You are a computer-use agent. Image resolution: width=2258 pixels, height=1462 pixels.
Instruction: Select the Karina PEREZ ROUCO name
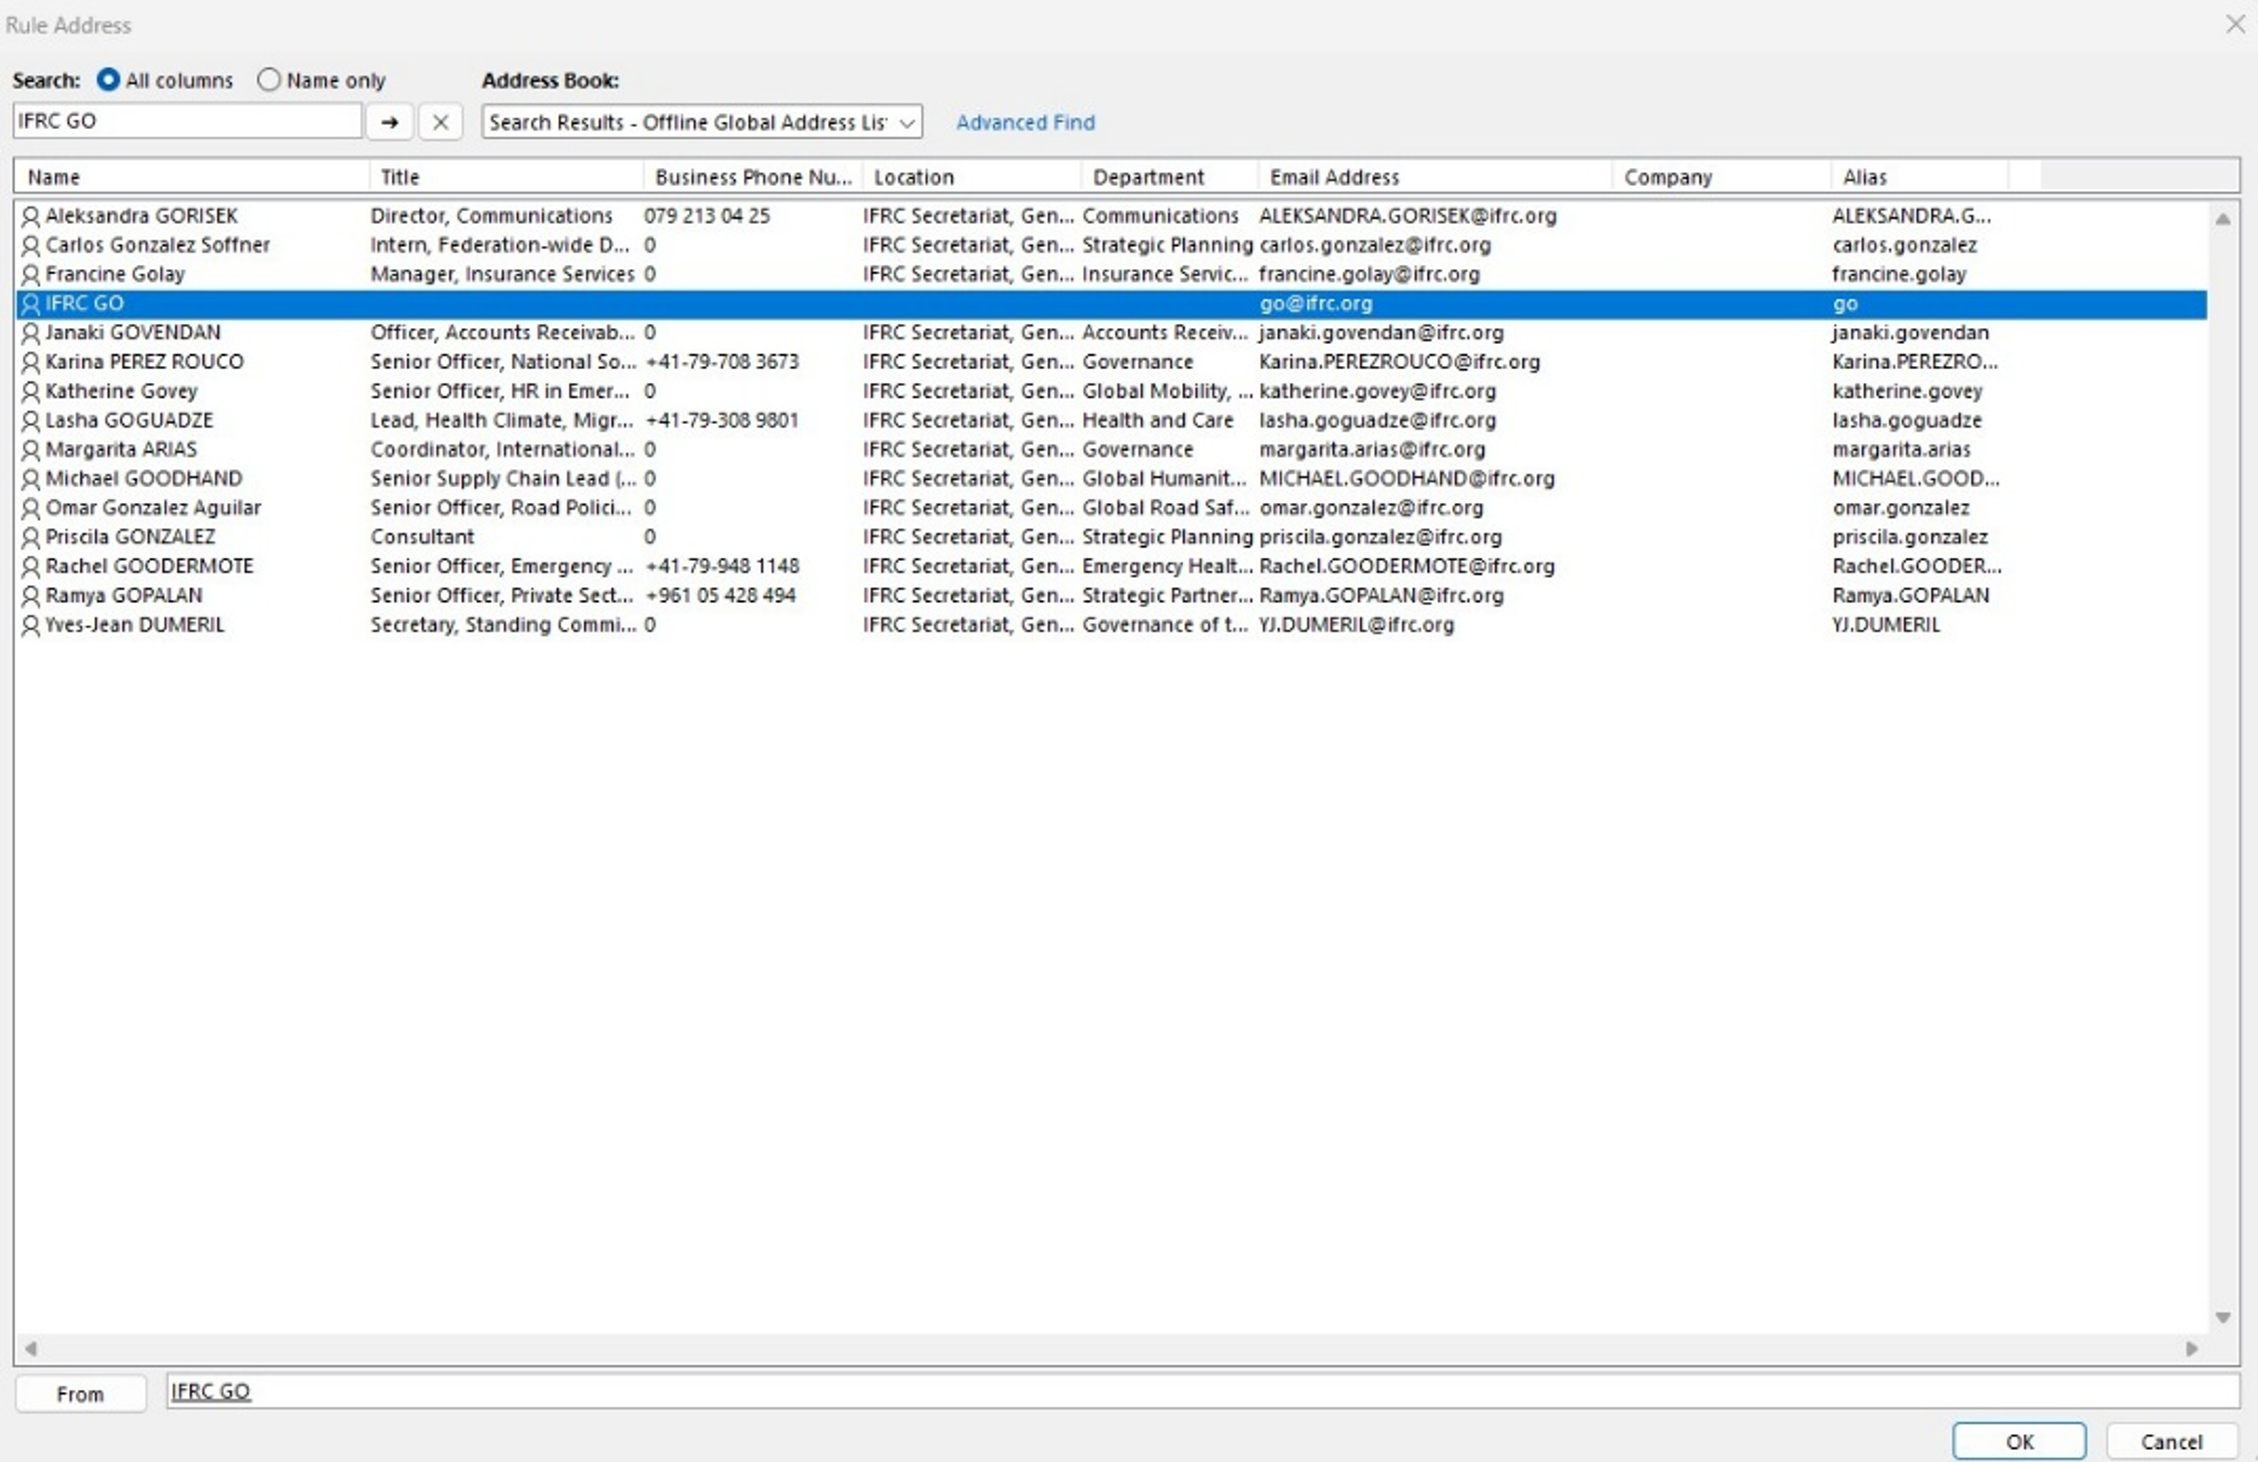[x=145, y=362]
